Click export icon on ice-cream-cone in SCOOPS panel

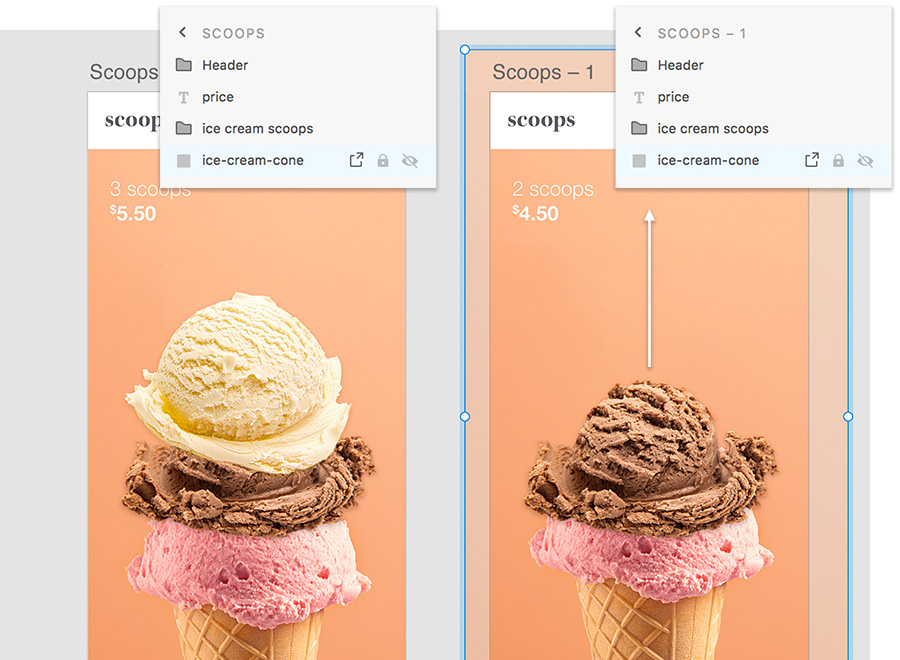pyautogui.click(x=356, y=160)
